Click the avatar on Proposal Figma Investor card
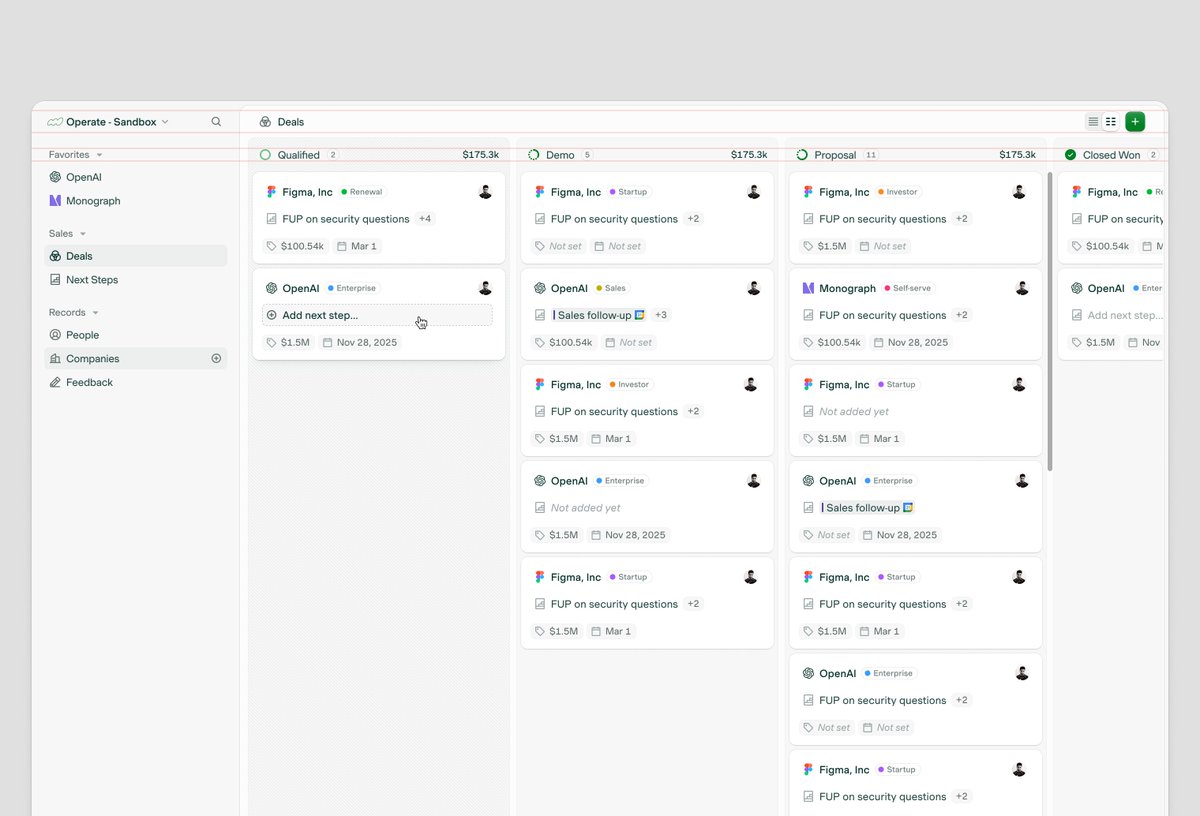Viewport: 1200px width, 816px height. coord(1019,192)
